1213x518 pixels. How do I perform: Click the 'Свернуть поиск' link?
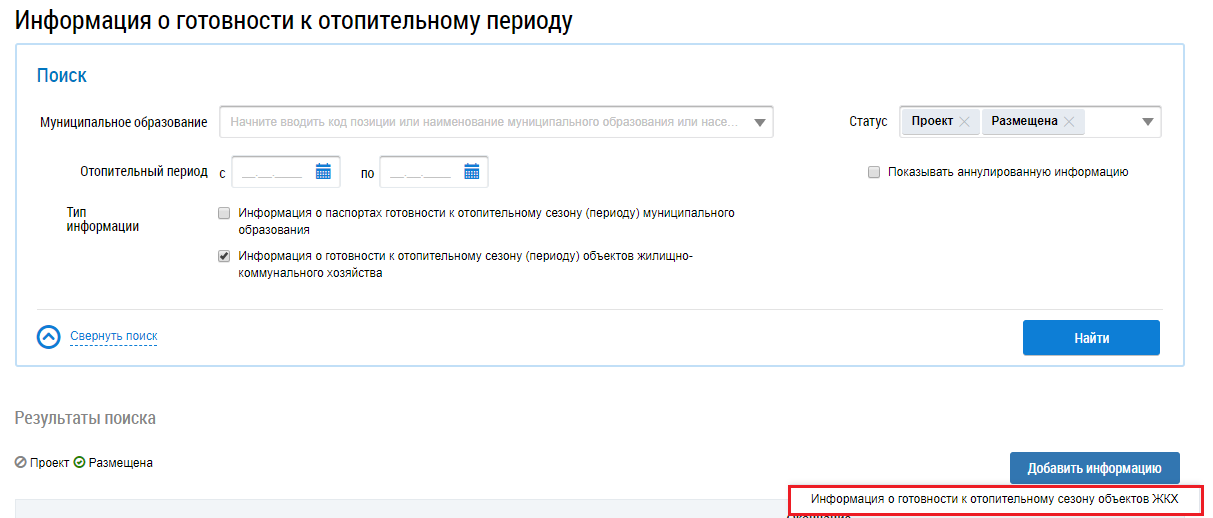click(x=113, y=336)
